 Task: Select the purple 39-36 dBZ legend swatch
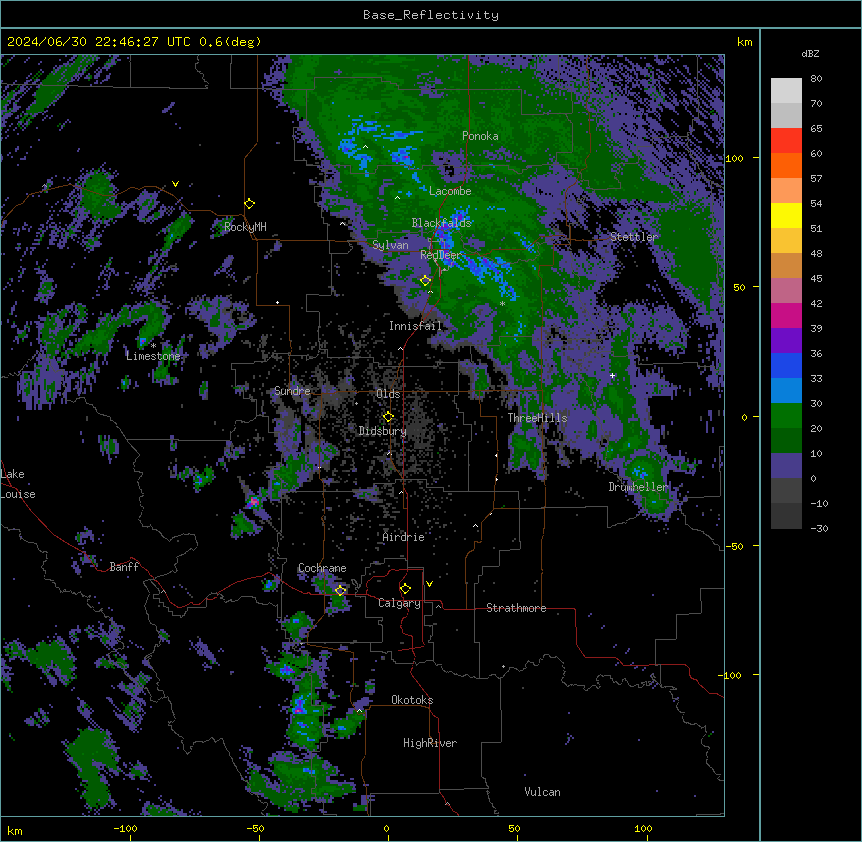tap(786, 341)
